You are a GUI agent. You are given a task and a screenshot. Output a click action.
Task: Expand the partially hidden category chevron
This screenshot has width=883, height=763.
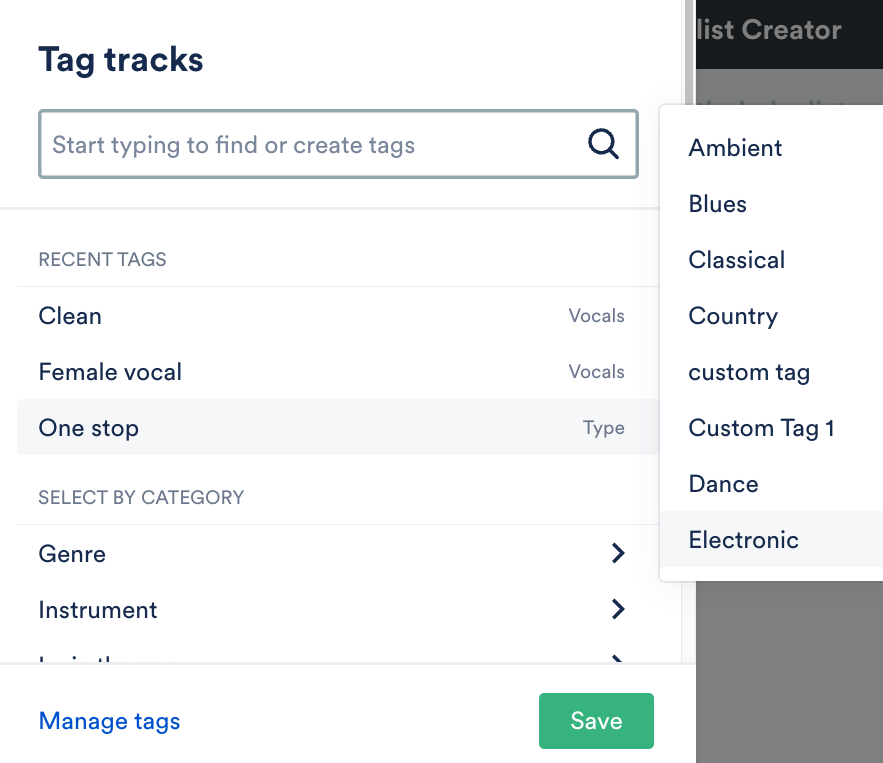pyautogui.click(x=618, y=659)
